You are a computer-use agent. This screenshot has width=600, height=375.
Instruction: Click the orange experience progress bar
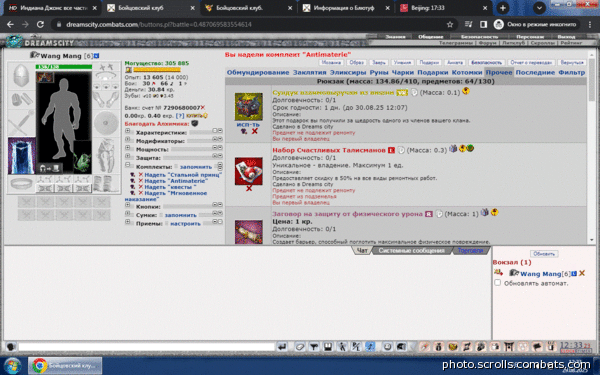(x=157, y=70)
